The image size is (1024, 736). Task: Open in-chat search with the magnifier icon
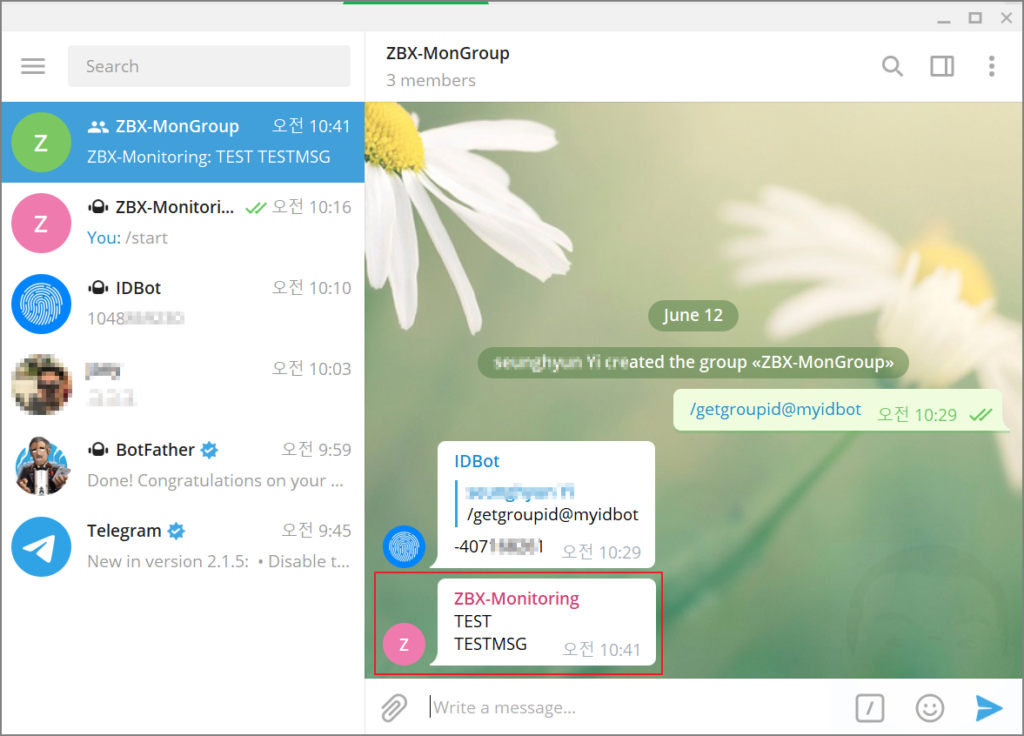pyautogui.click(x=892, y=66)
